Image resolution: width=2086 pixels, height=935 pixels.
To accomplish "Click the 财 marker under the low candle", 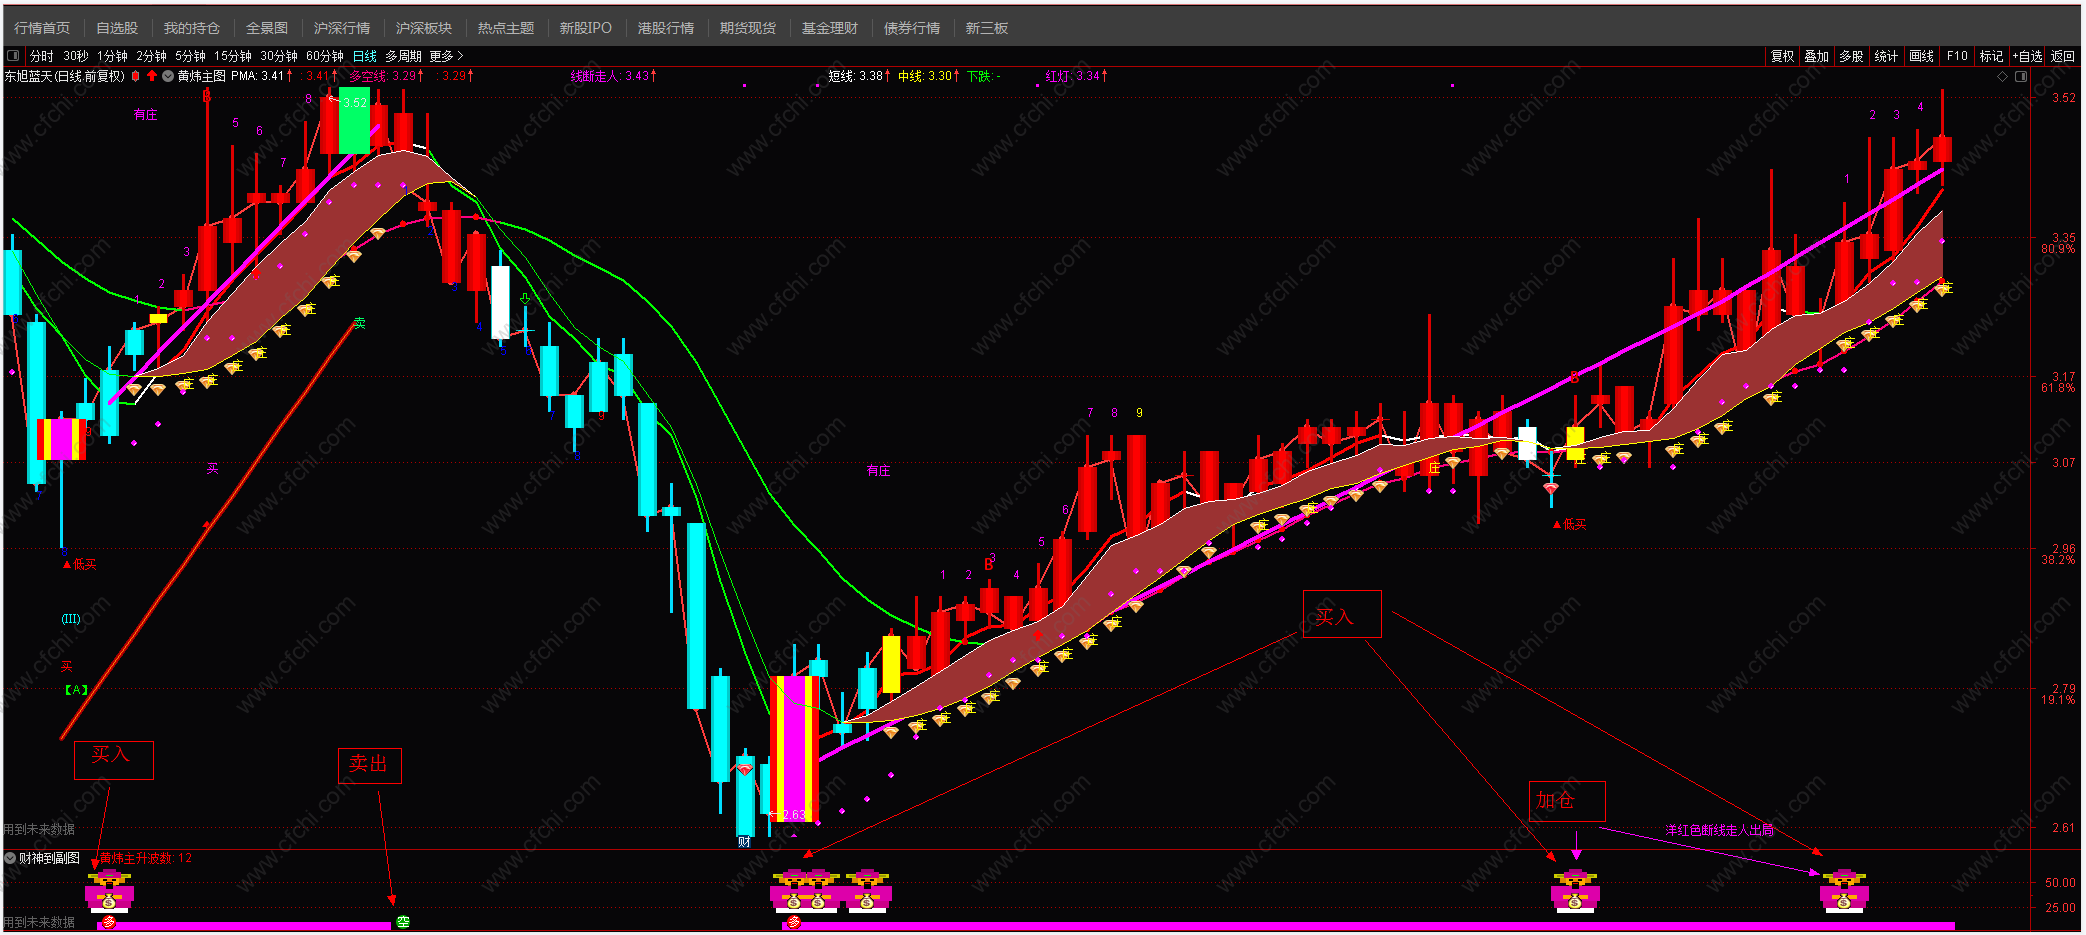I will click(744, 842).
